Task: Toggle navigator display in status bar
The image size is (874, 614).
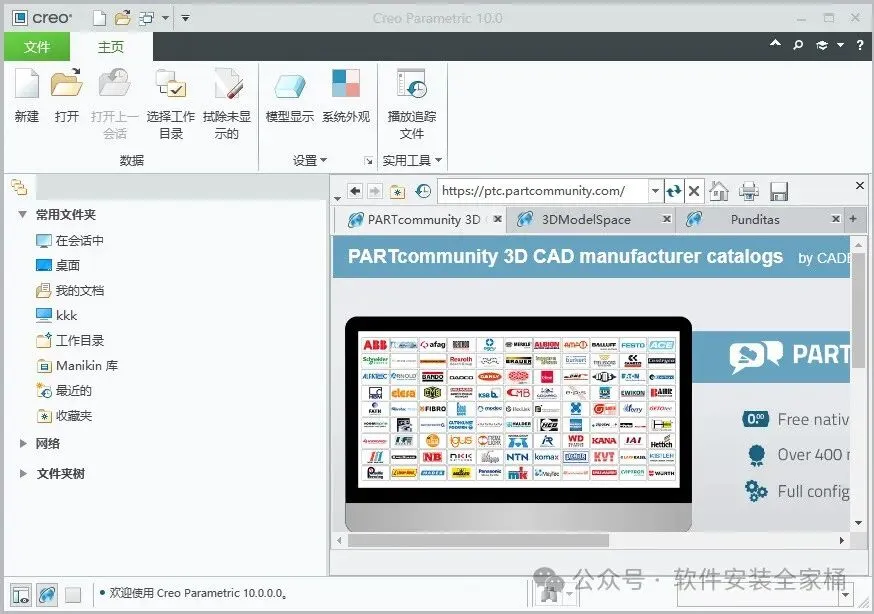Action: click(x=21, y=595)
